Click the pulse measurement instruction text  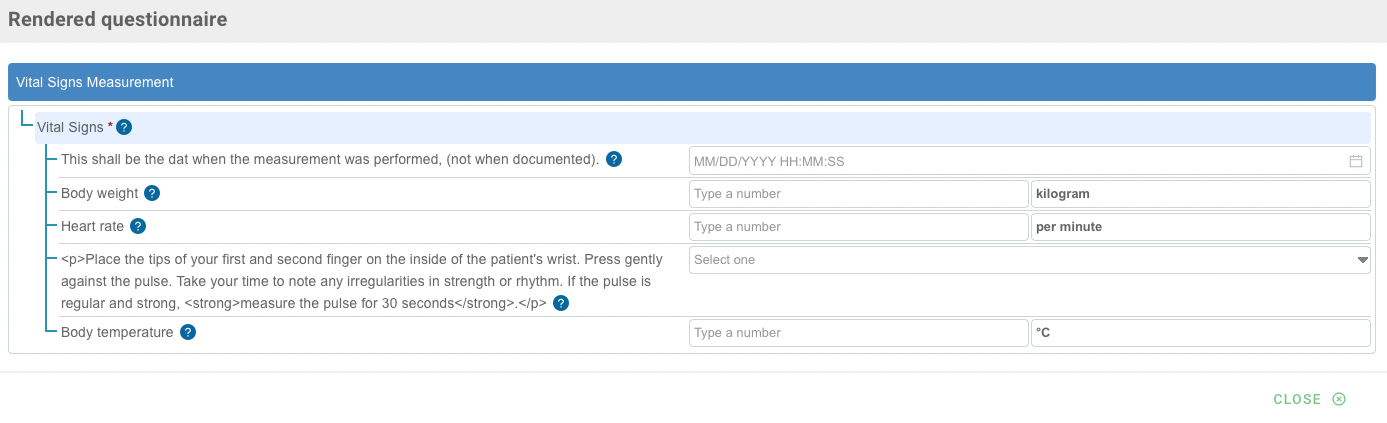click(x=360, y=281)
